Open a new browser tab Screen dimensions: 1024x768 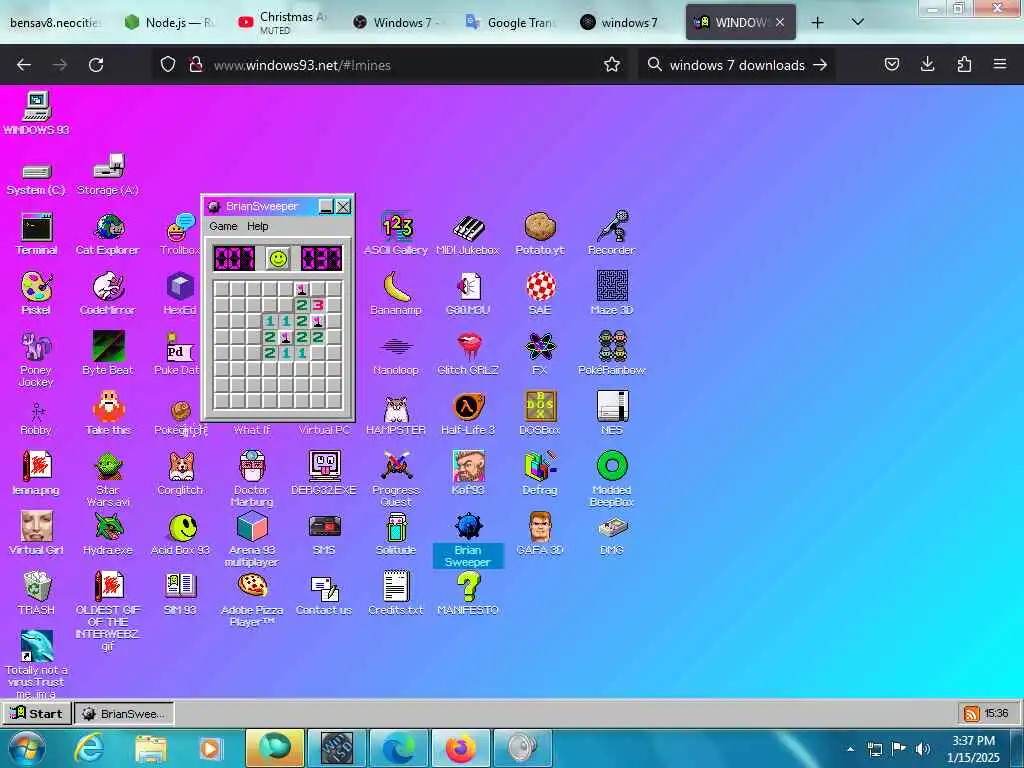click(x=817, y=23)
